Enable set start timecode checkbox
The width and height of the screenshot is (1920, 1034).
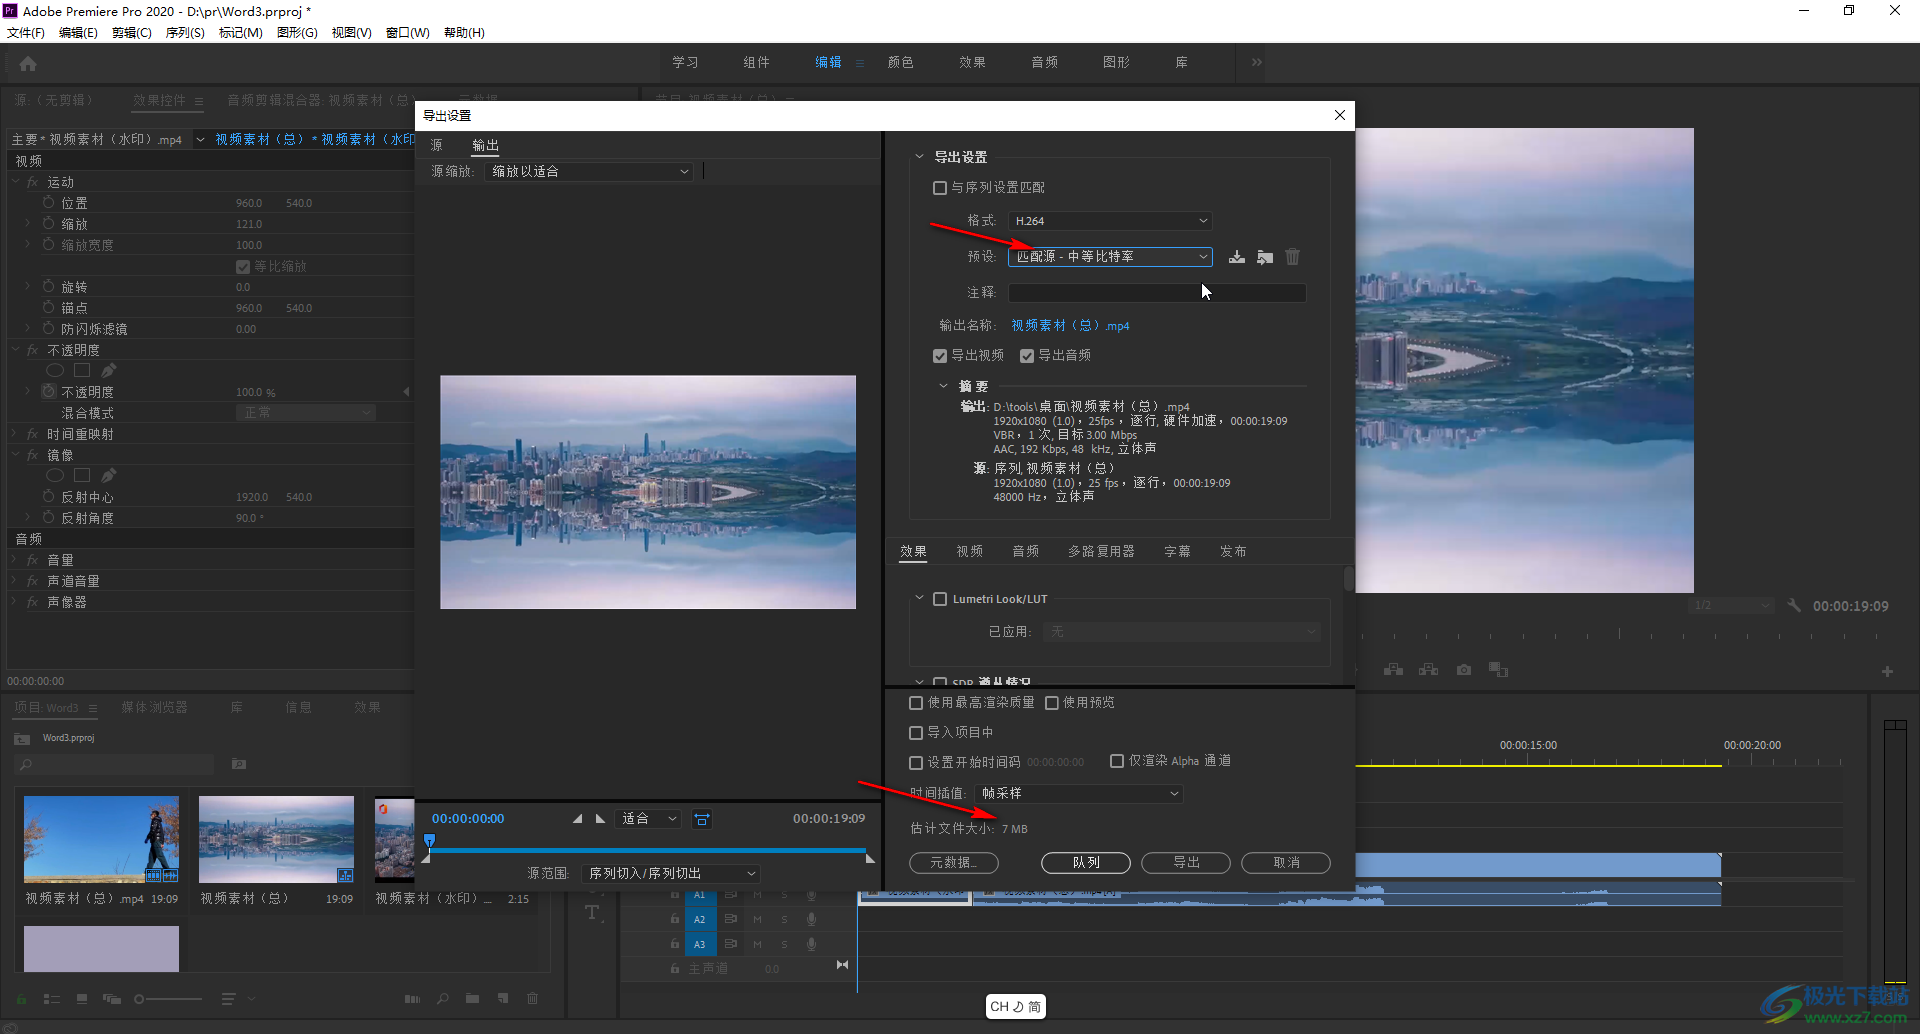[916, 763]
